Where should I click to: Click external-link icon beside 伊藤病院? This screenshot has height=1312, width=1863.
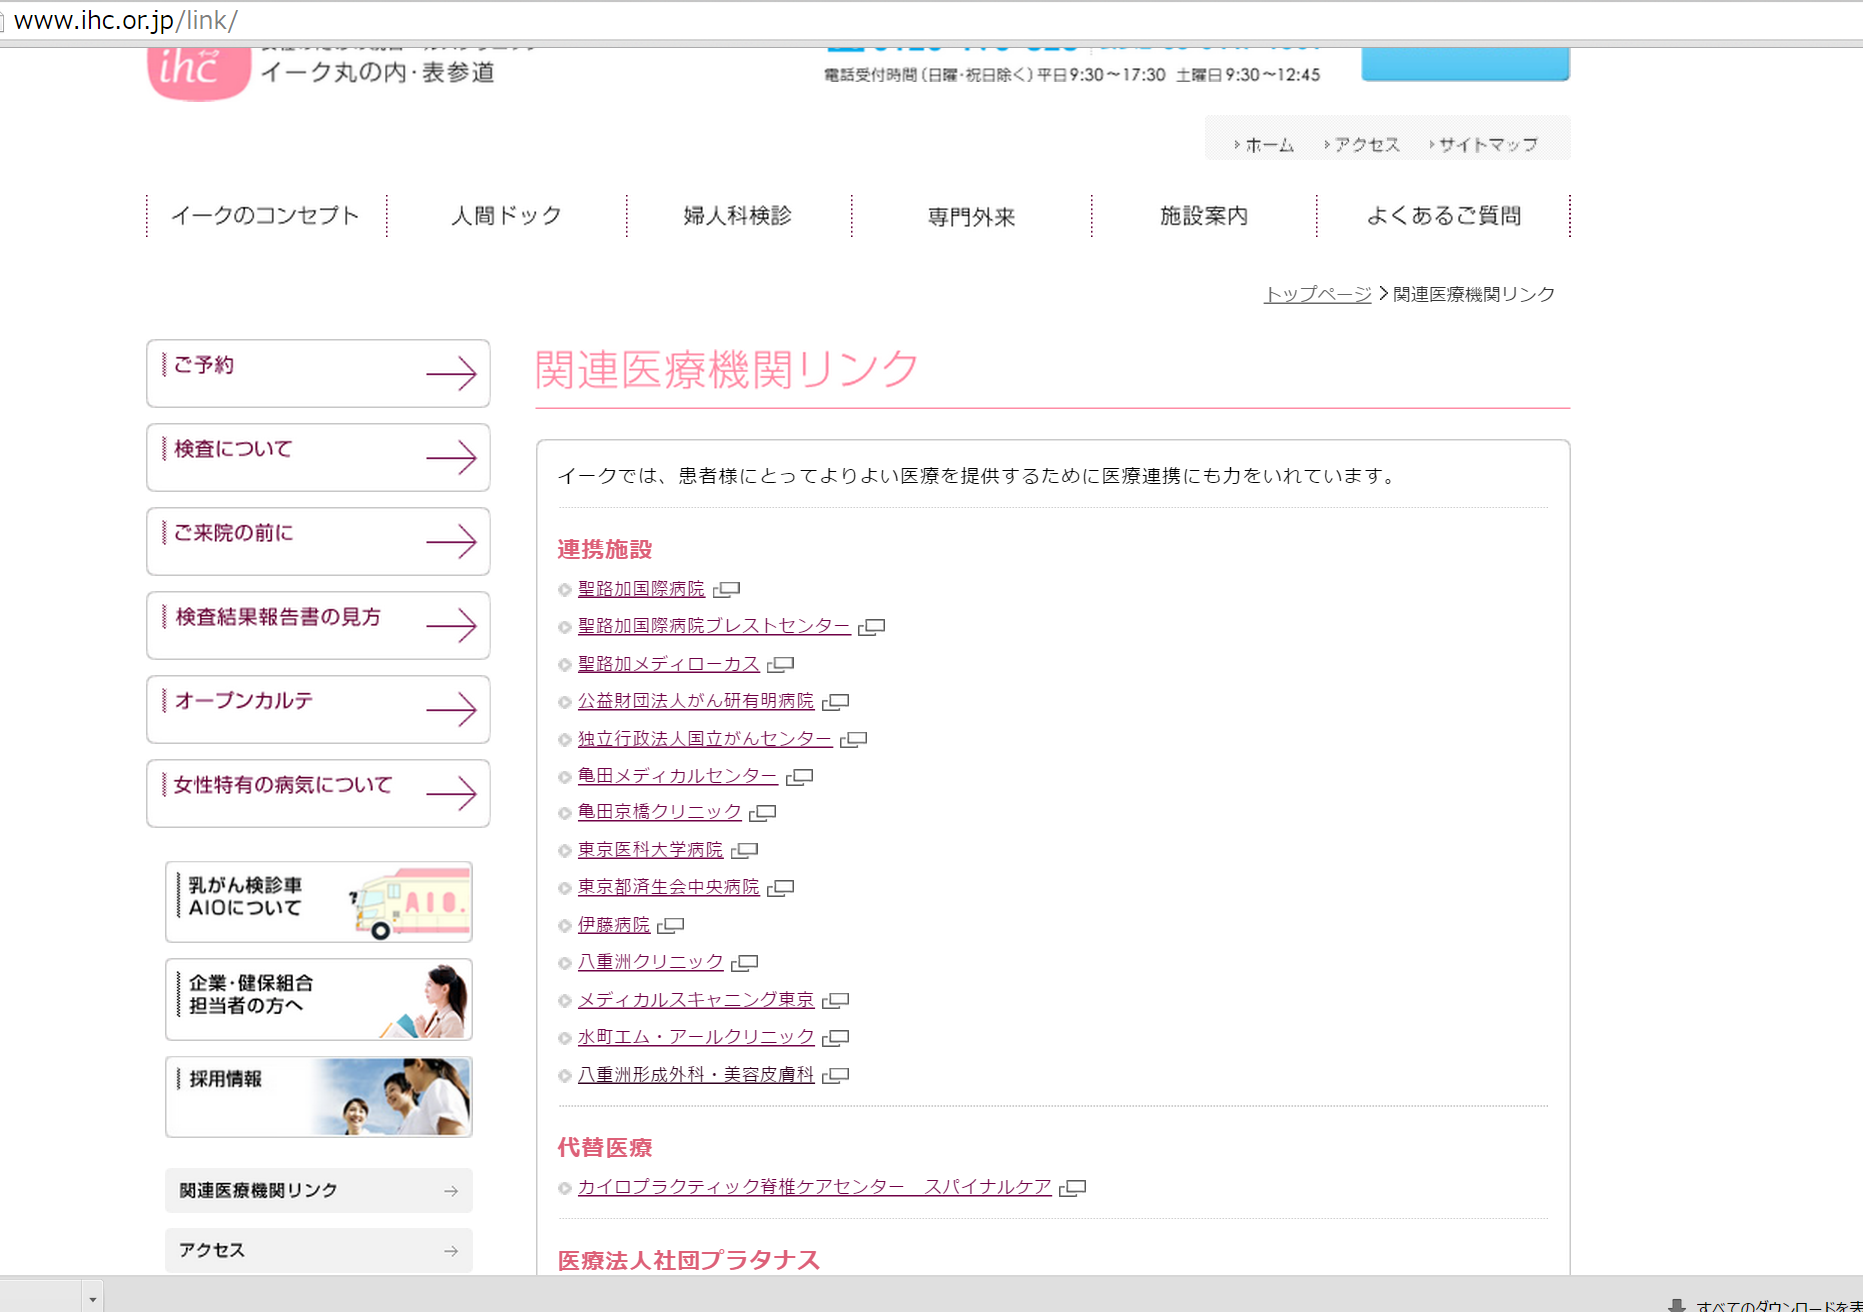pyautogui.click(x=671, y=926)
